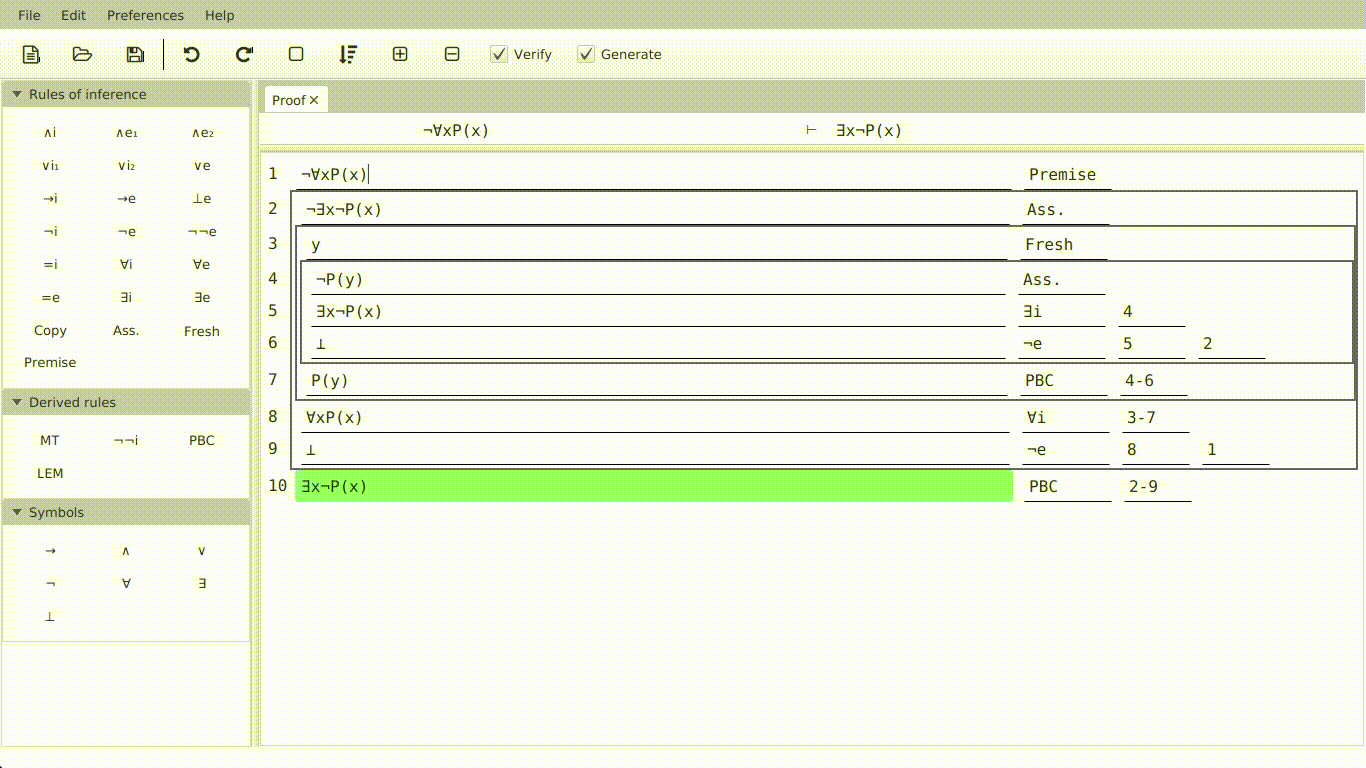Insert the disjunction ∨ symbol
Viewport: 1366px width, 768px height.
point(202,551)
